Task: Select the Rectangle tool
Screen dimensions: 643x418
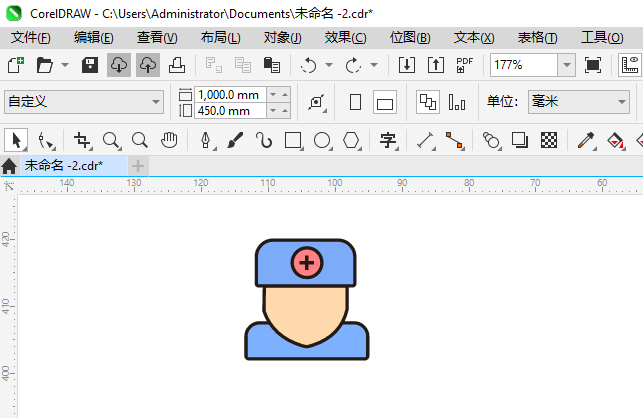Action: [x=293, y=141]
